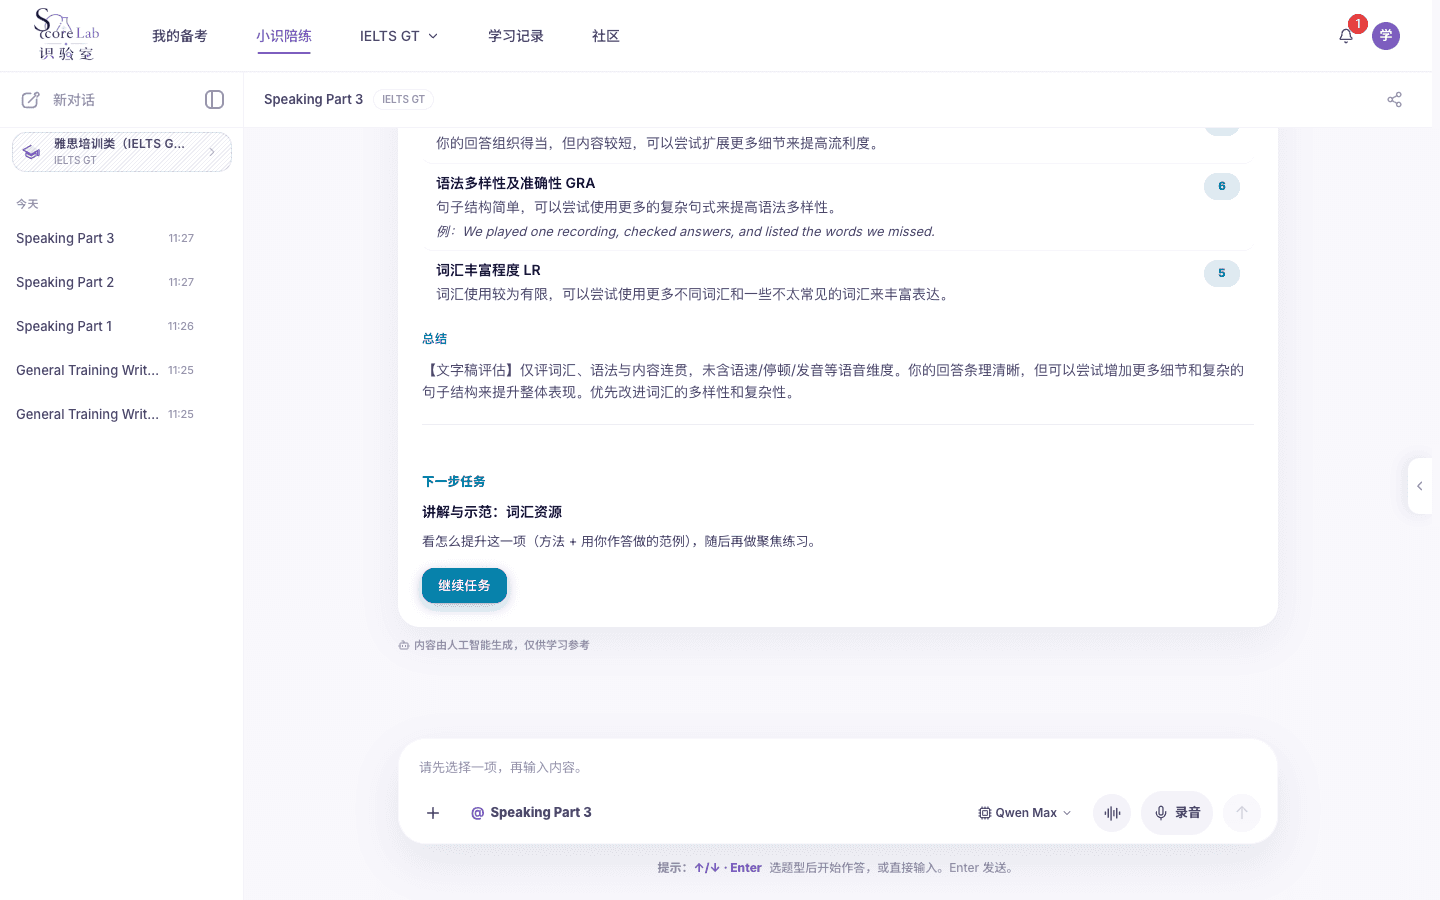This screenshot has height=900, width=1440.
Task: Open the voice waveform mode icon
Action: click(x=1112, y=813)
